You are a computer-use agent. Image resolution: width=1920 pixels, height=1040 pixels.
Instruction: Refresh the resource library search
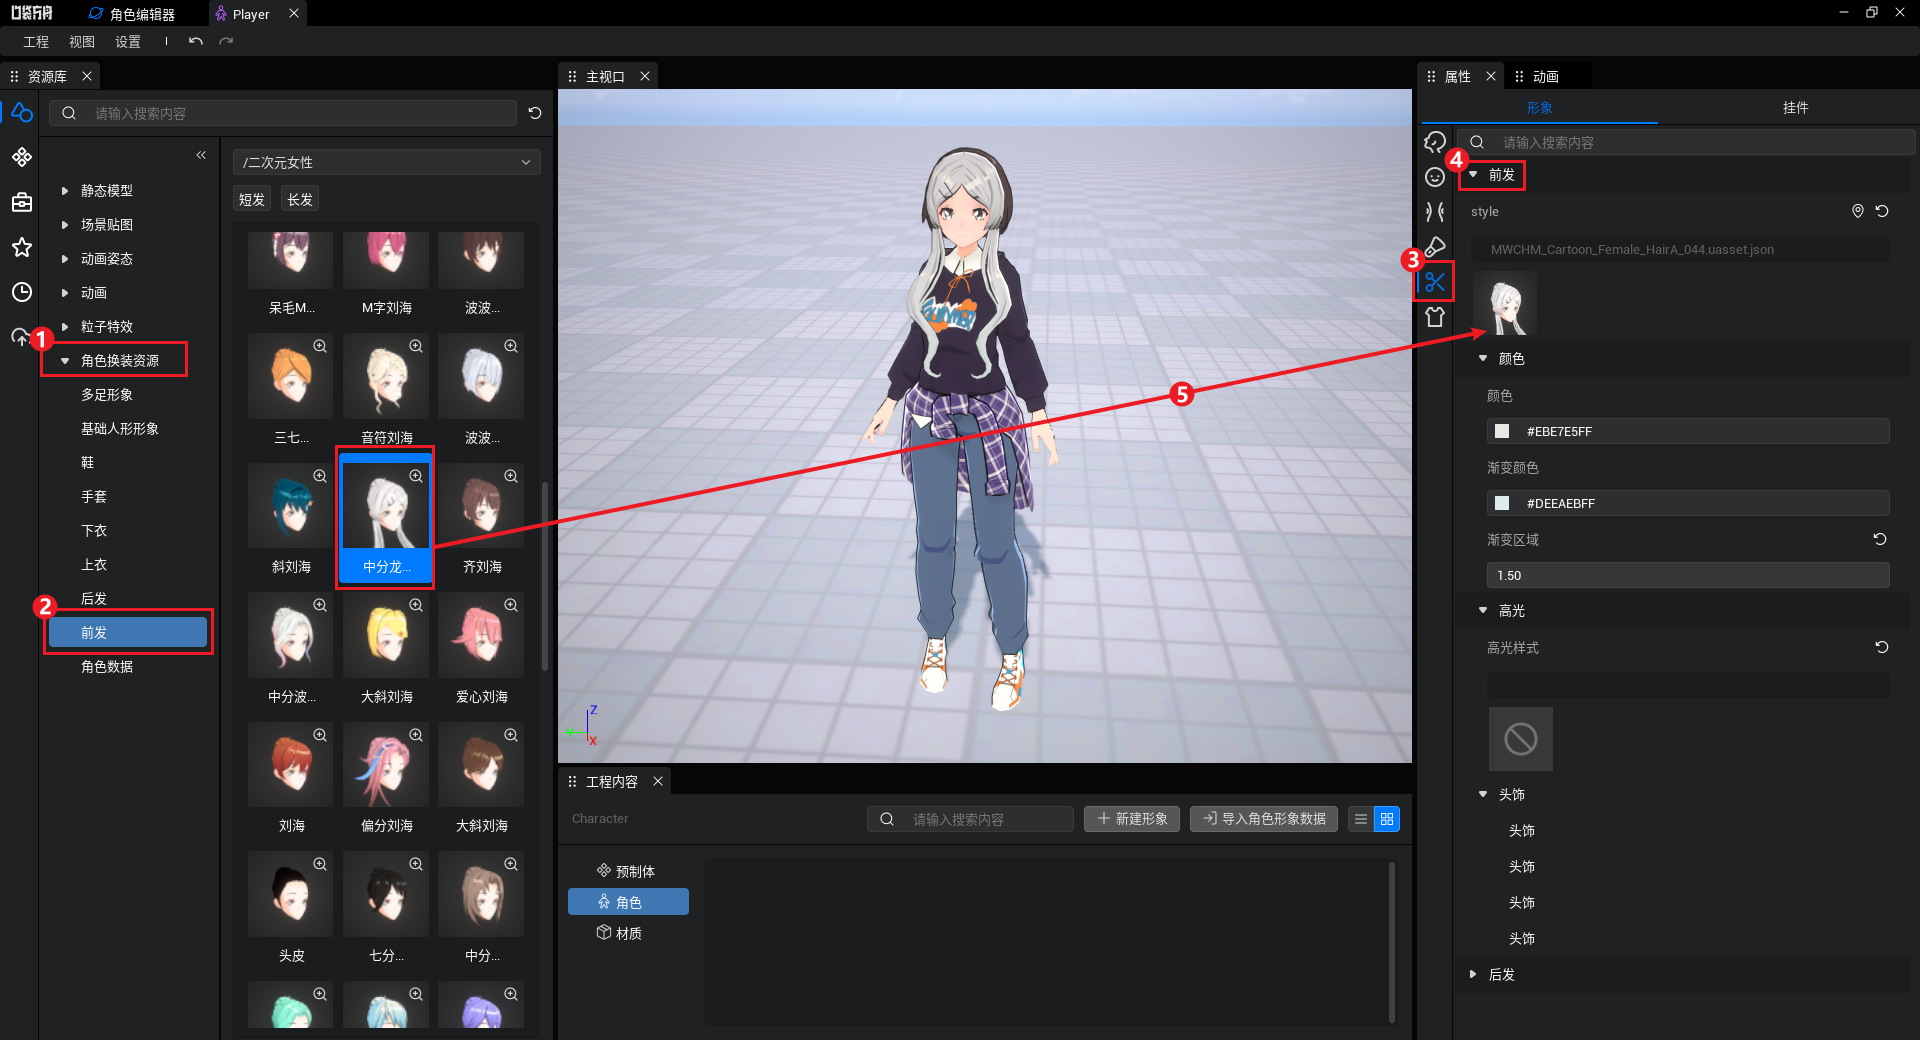(x=535, y=113)
